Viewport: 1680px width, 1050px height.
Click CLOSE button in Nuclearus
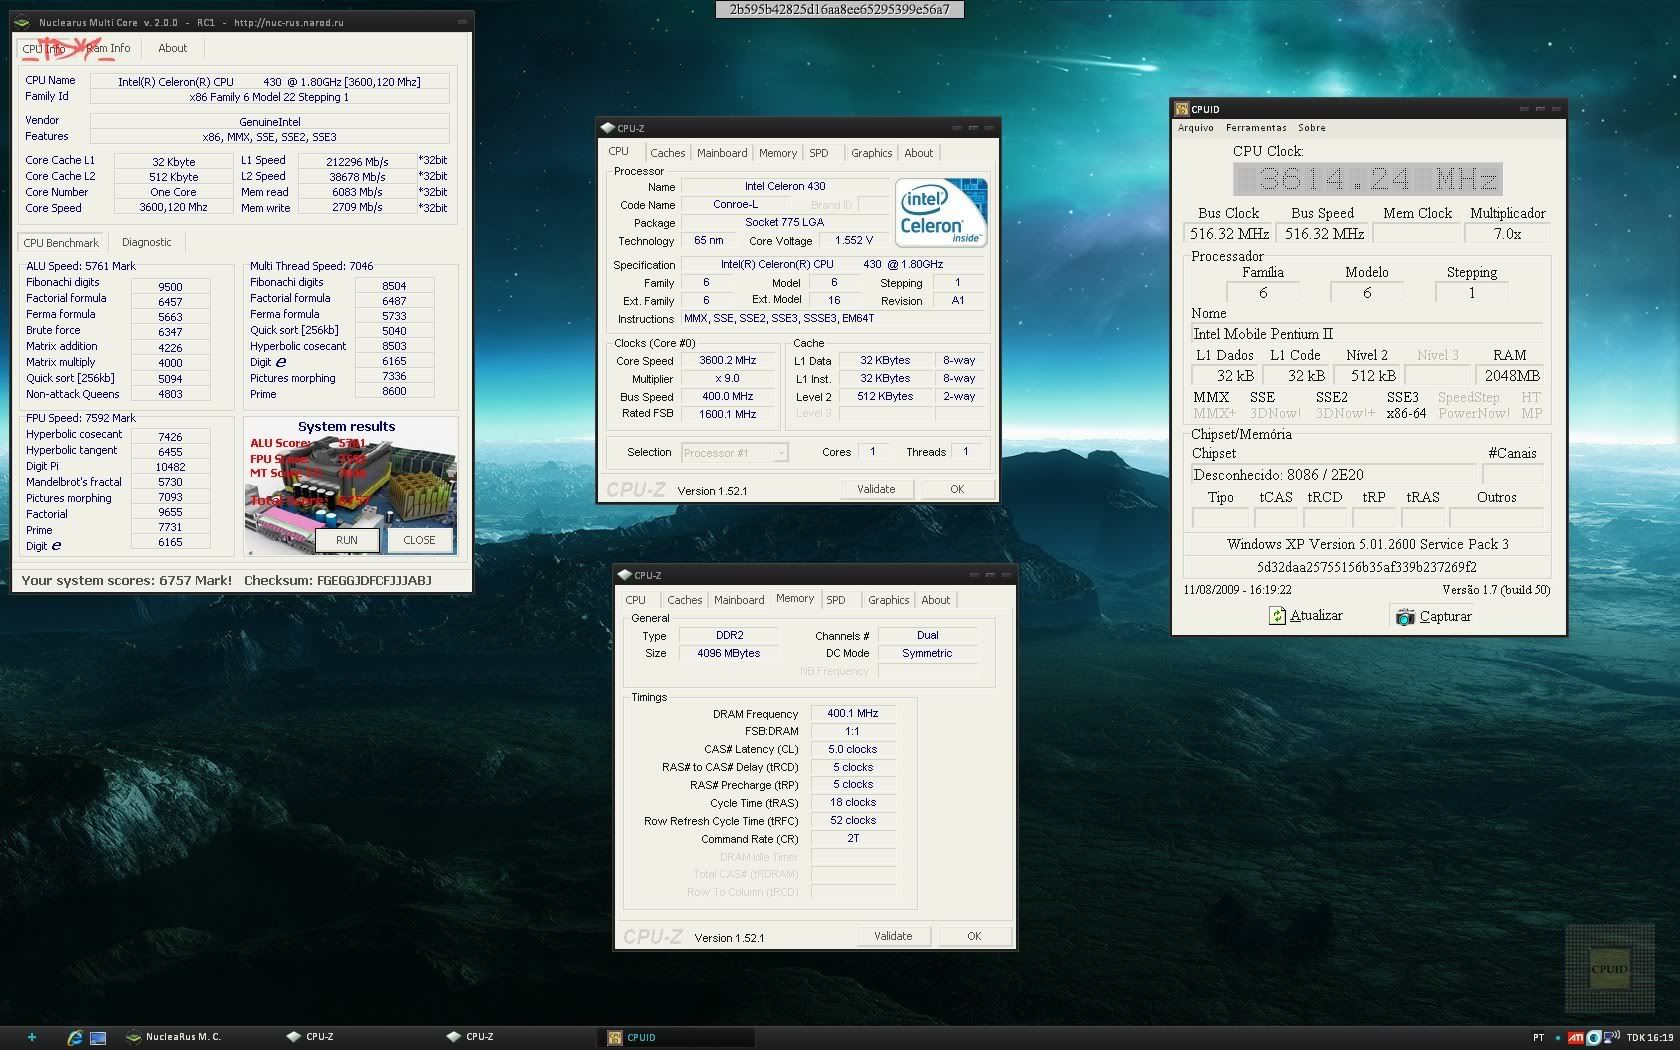point(419,540)
